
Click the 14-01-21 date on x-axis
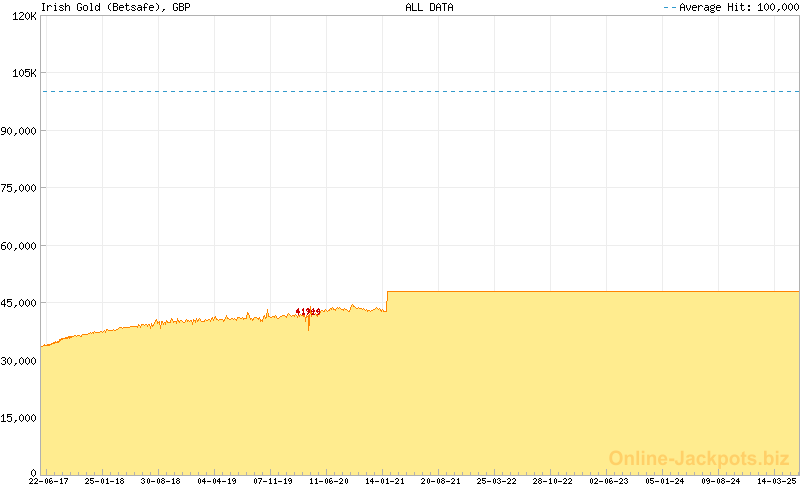point(385,481)
